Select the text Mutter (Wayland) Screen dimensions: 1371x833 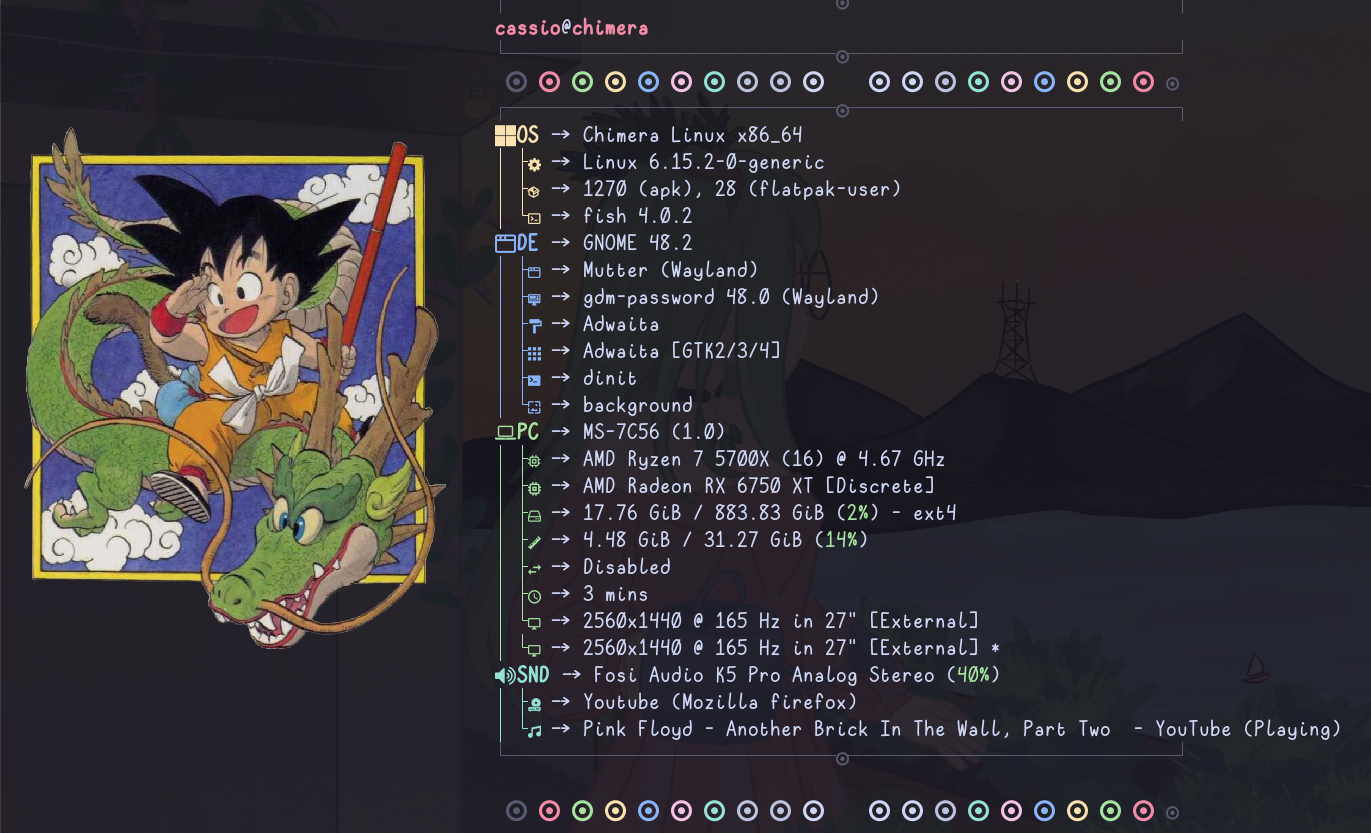click(671, 270)
